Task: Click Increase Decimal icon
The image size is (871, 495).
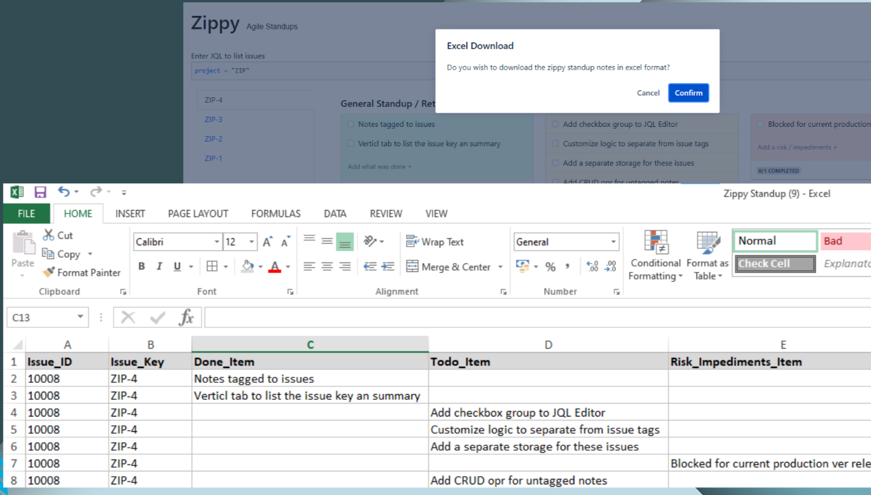Action: coord(592,267)
